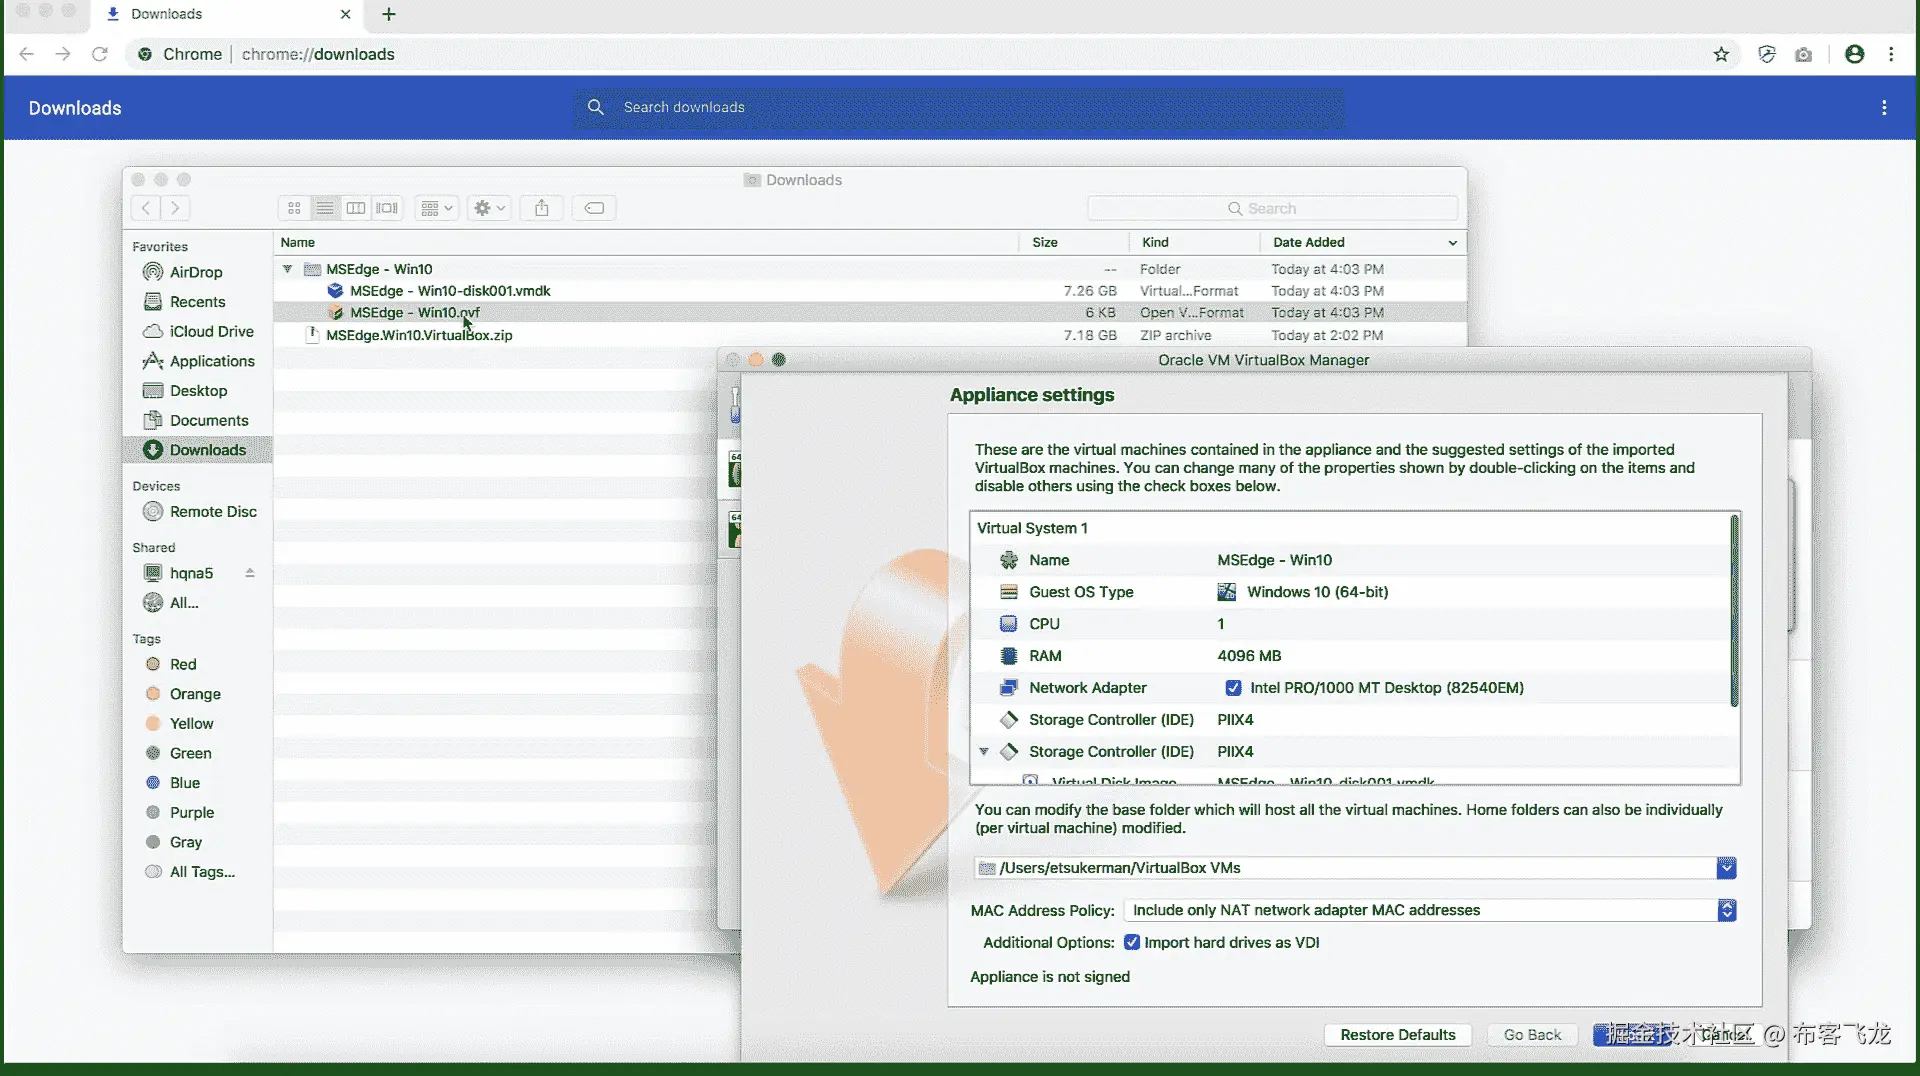Select the Orange tag
The image size is (1920, 1076).
[195, 694]
